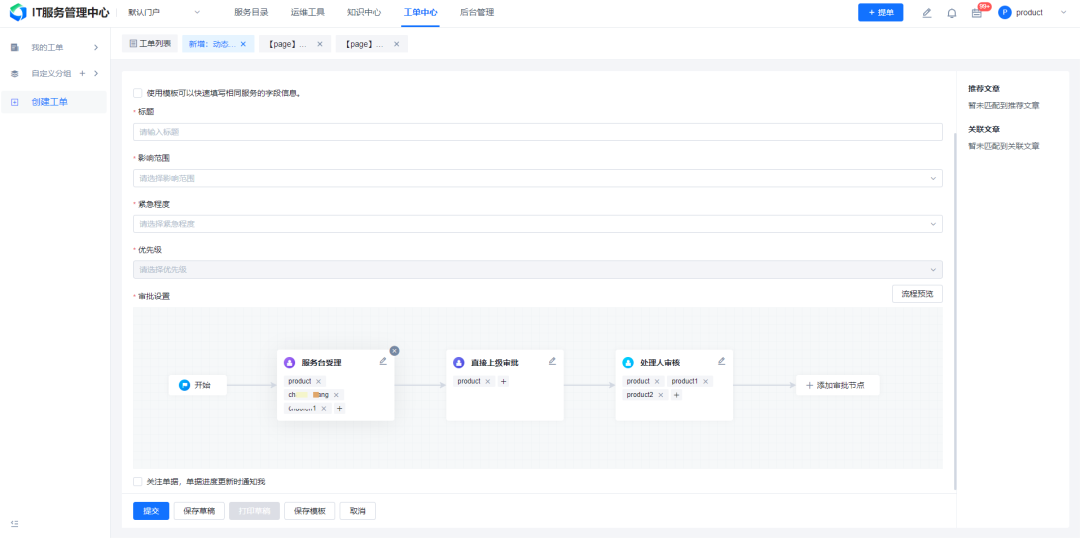This screenshot has width=1080, height=538.
Task: Click the product user avatar
Action: [x=1004, y=12]
